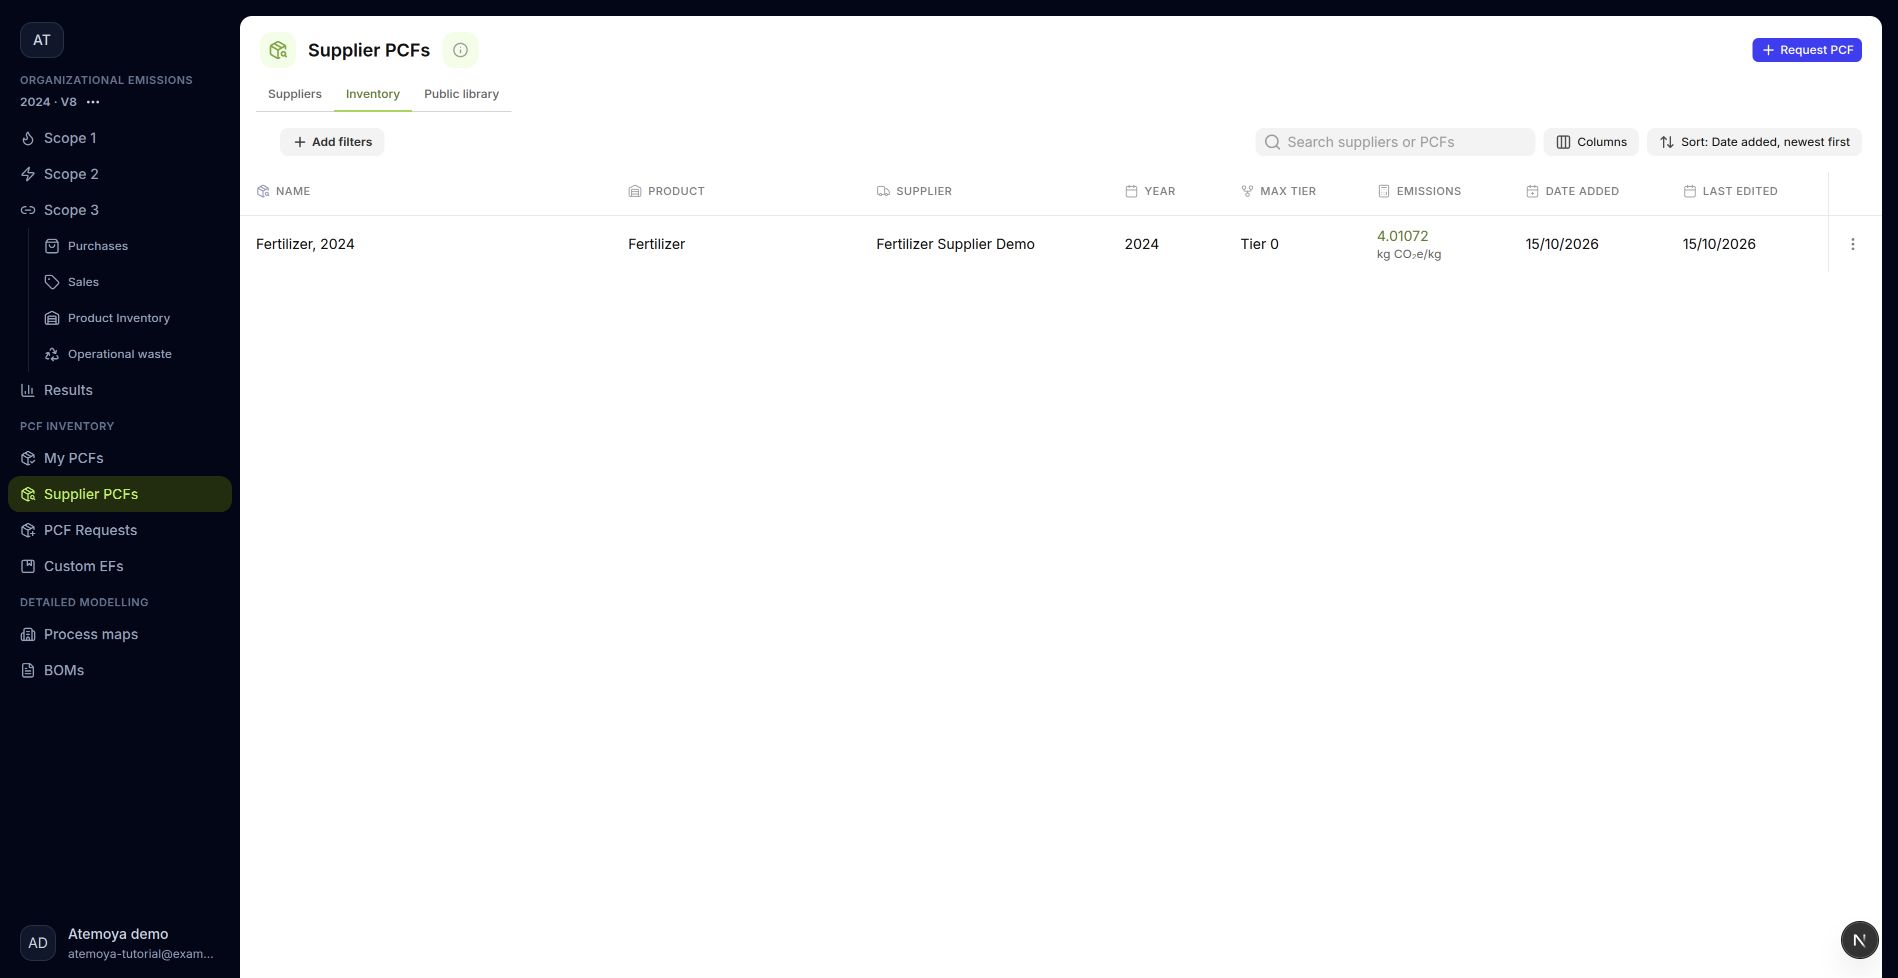The height and width of the screenshot is (978, 1898).
Task: Click the EMISSIONS column header
Action: click(x=1419, y=191)
